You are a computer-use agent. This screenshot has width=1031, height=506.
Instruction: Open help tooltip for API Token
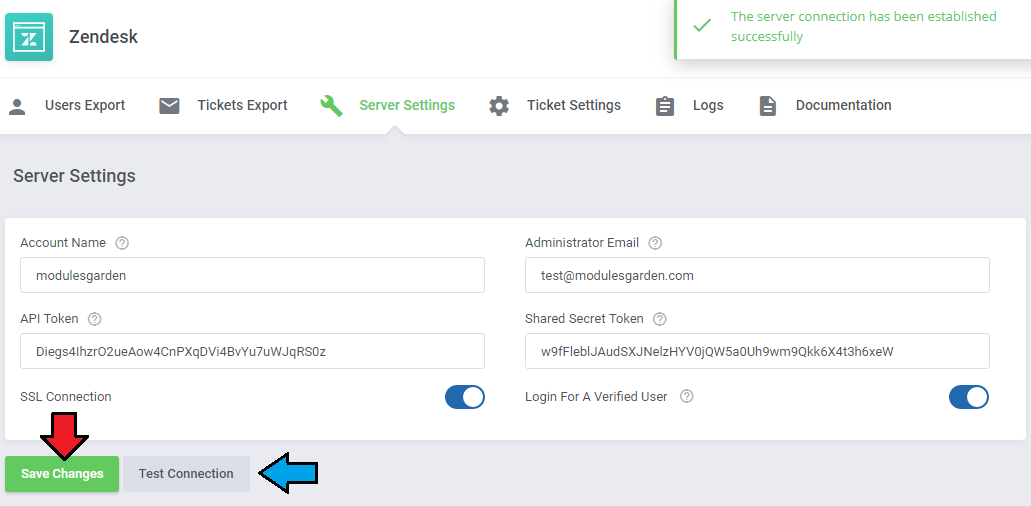95,319
